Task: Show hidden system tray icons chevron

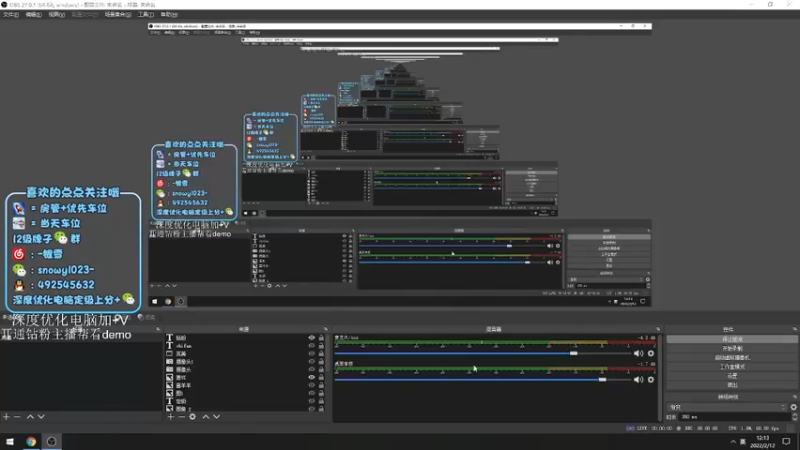Action: point(733,441)
